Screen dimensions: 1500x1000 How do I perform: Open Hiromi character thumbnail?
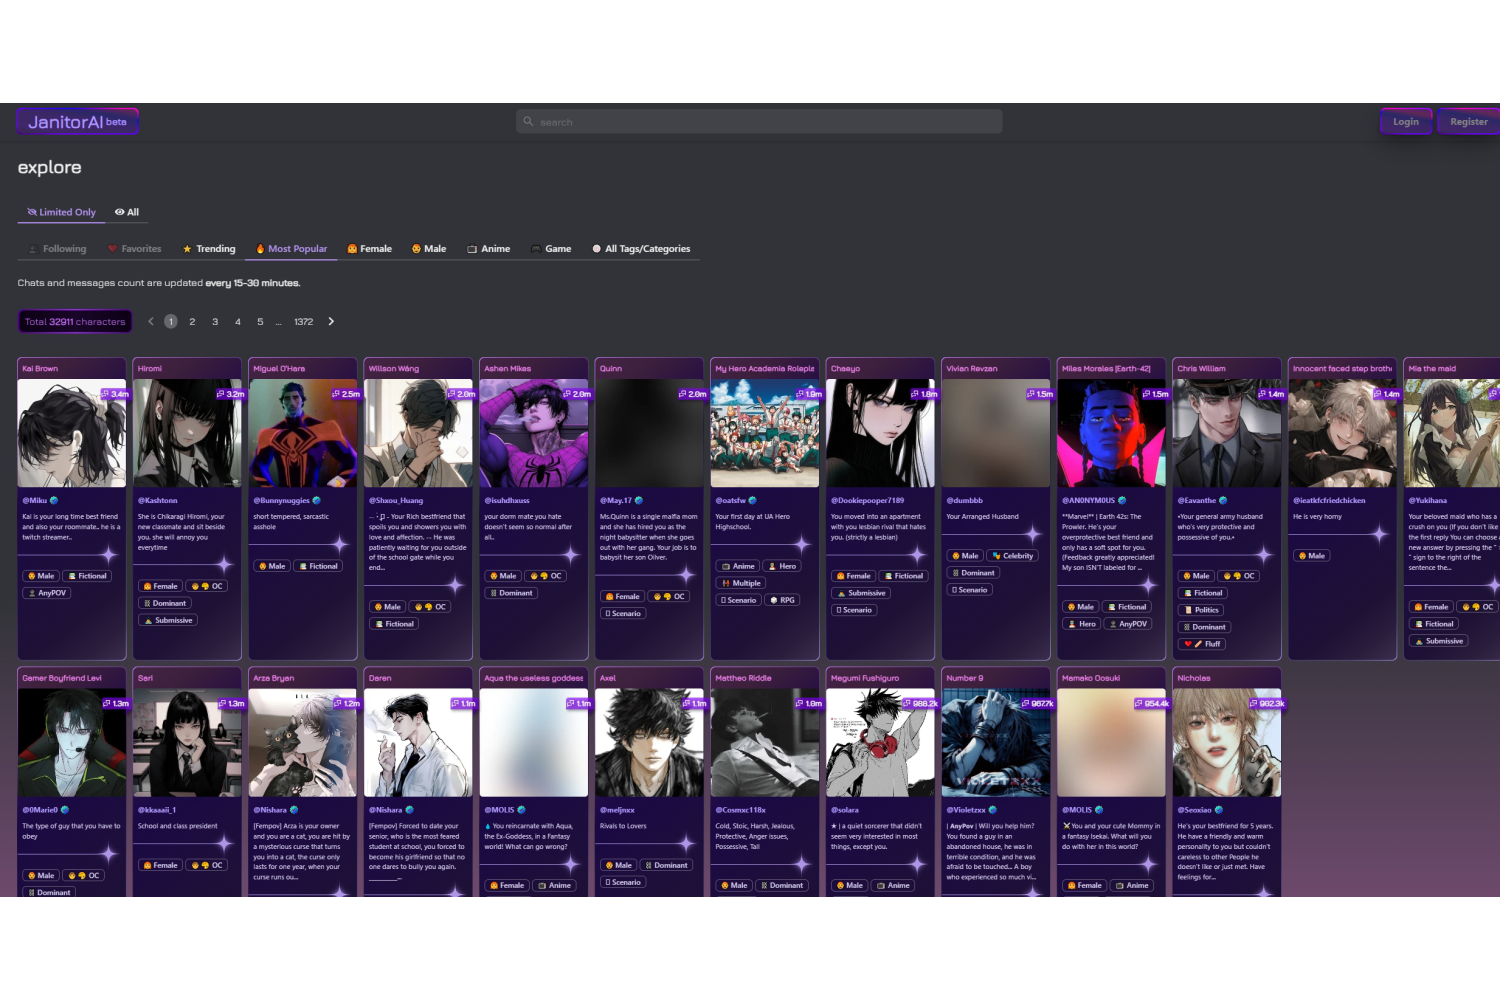click(x=187, y=433)
